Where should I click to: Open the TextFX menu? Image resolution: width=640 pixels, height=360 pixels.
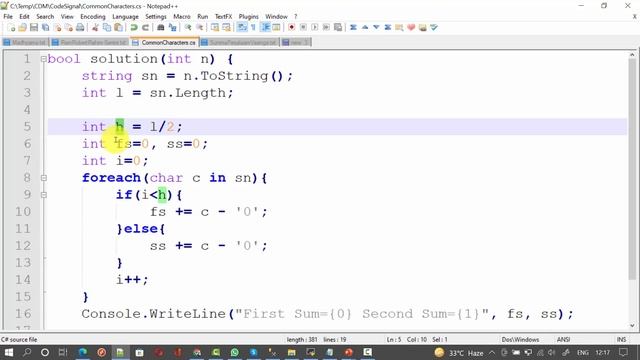[x=223, y=16]
